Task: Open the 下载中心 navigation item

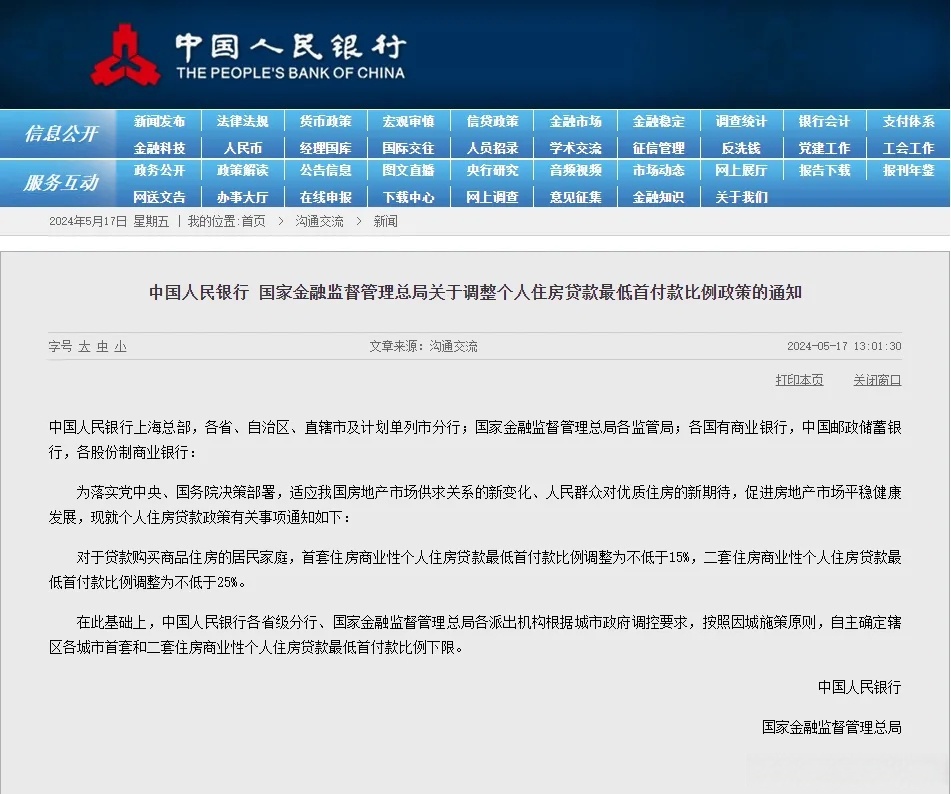Action: tap(408, 197)
